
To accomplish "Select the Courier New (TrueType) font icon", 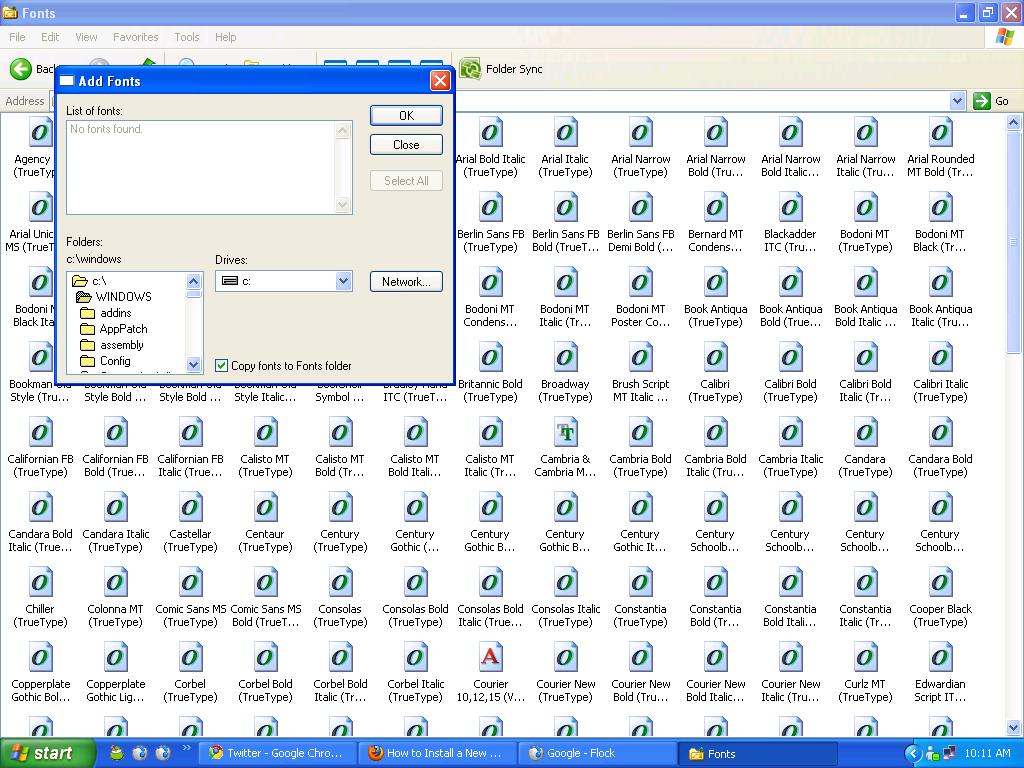I will (566, 658).
